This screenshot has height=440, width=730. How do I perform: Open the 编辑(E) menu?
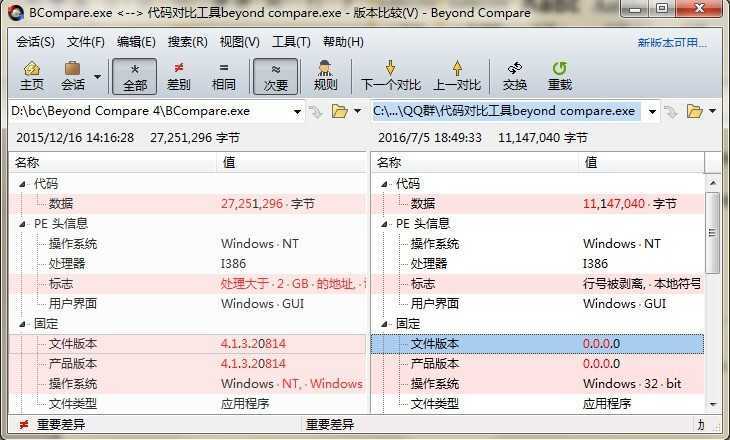136,42
